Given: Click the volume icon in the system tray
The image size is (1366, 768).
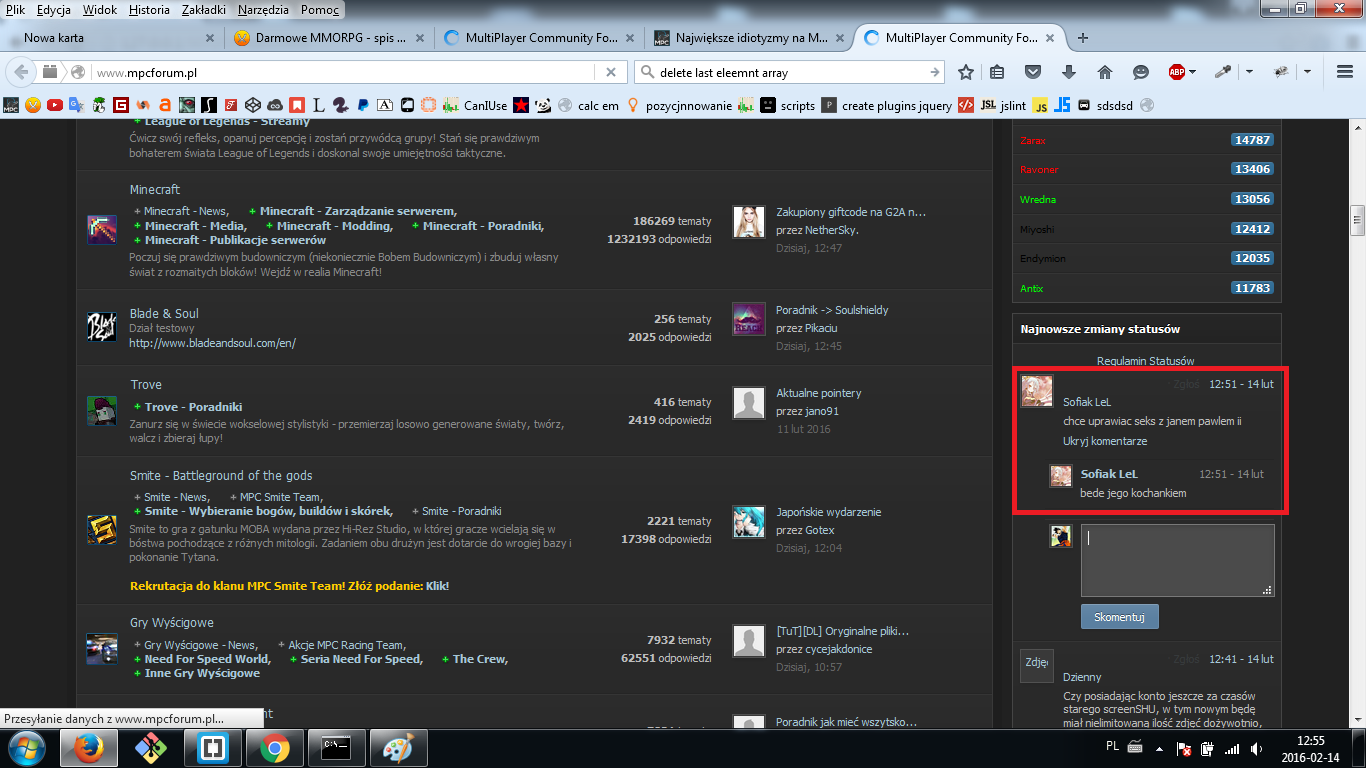Looking at the screenshot, I should tap(1255, 748).
